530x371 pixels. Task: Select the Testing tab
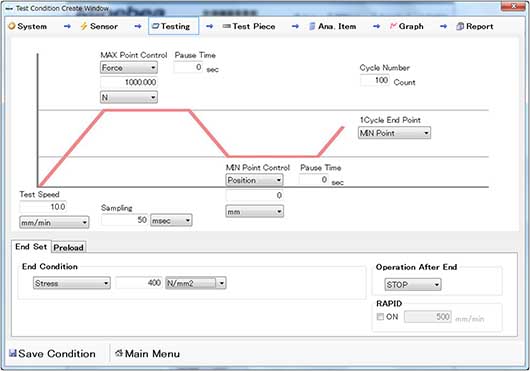point(173,26)
